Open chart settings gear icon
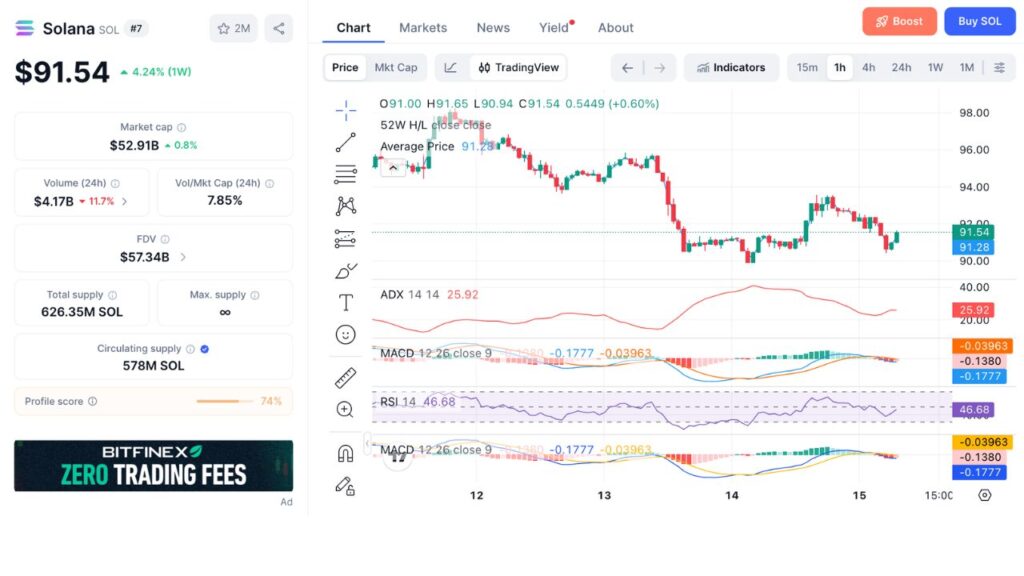The width and height of the screenshot is (1024, 576). click(x=984, y=495)
